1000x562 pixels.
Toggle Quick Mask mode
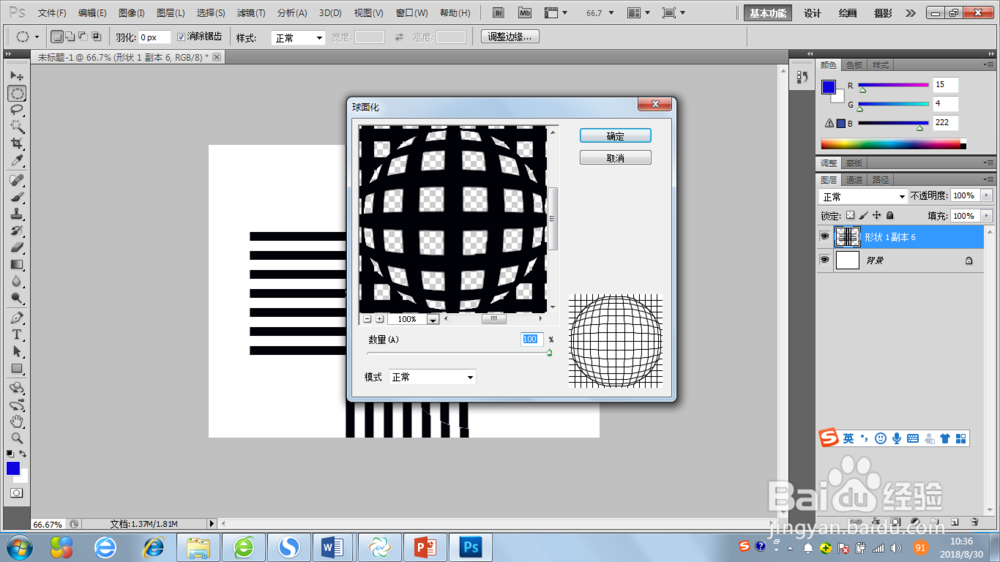coord(17,493)
